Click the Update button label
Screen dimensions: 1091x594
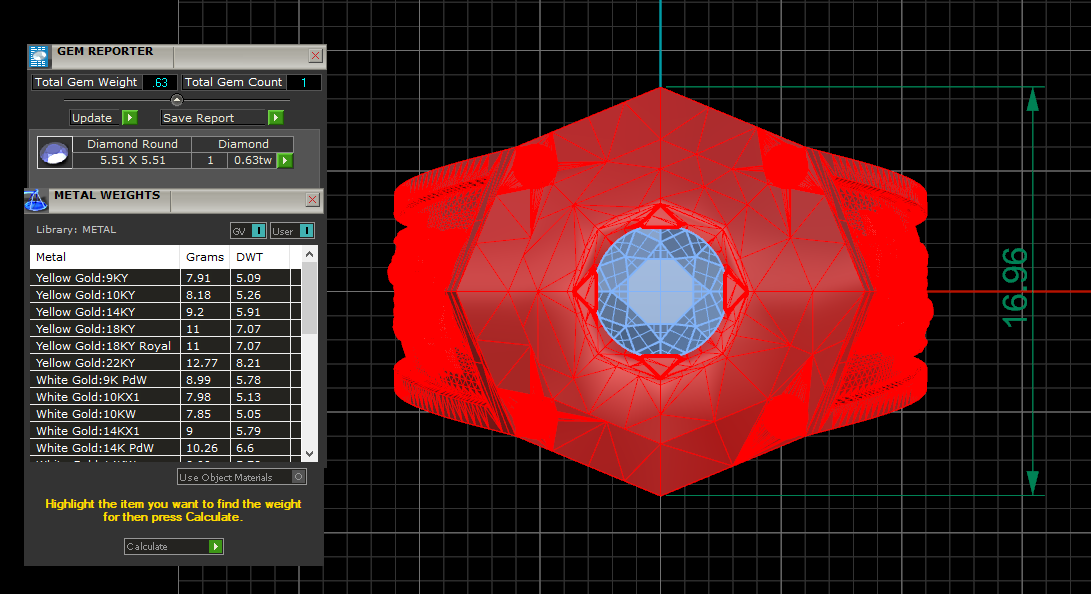coord(92,118)
